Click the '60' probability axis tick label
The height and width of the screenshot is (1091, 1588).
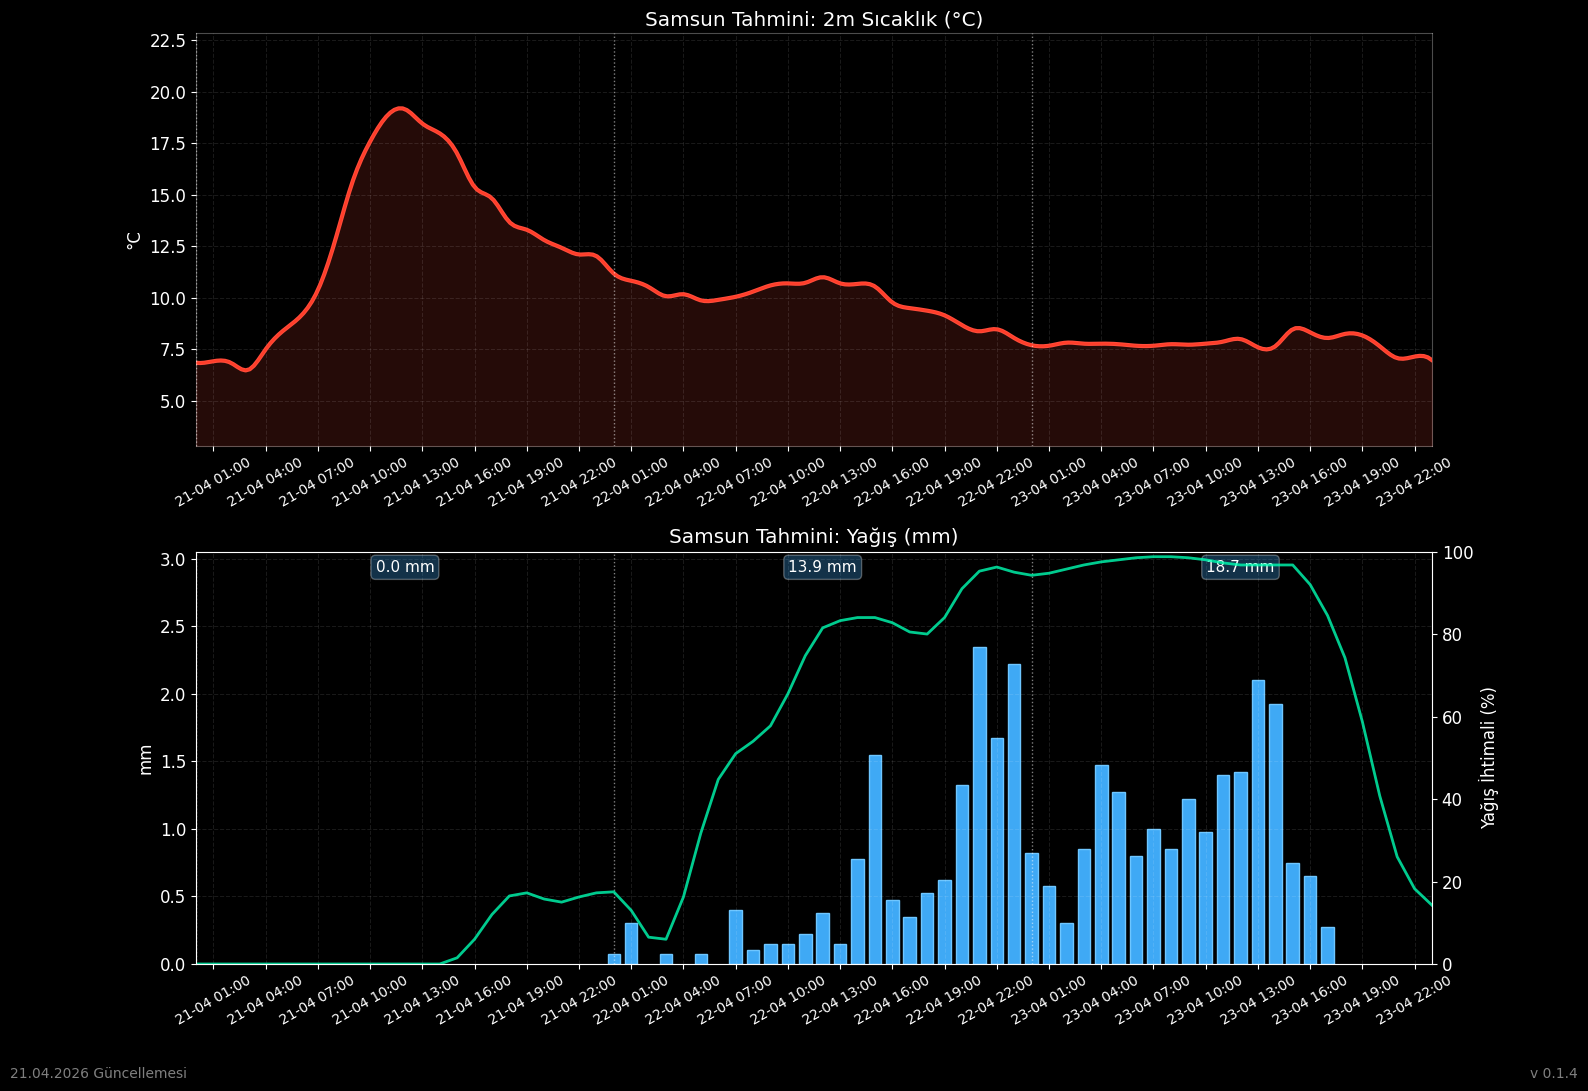(1452, 718)
